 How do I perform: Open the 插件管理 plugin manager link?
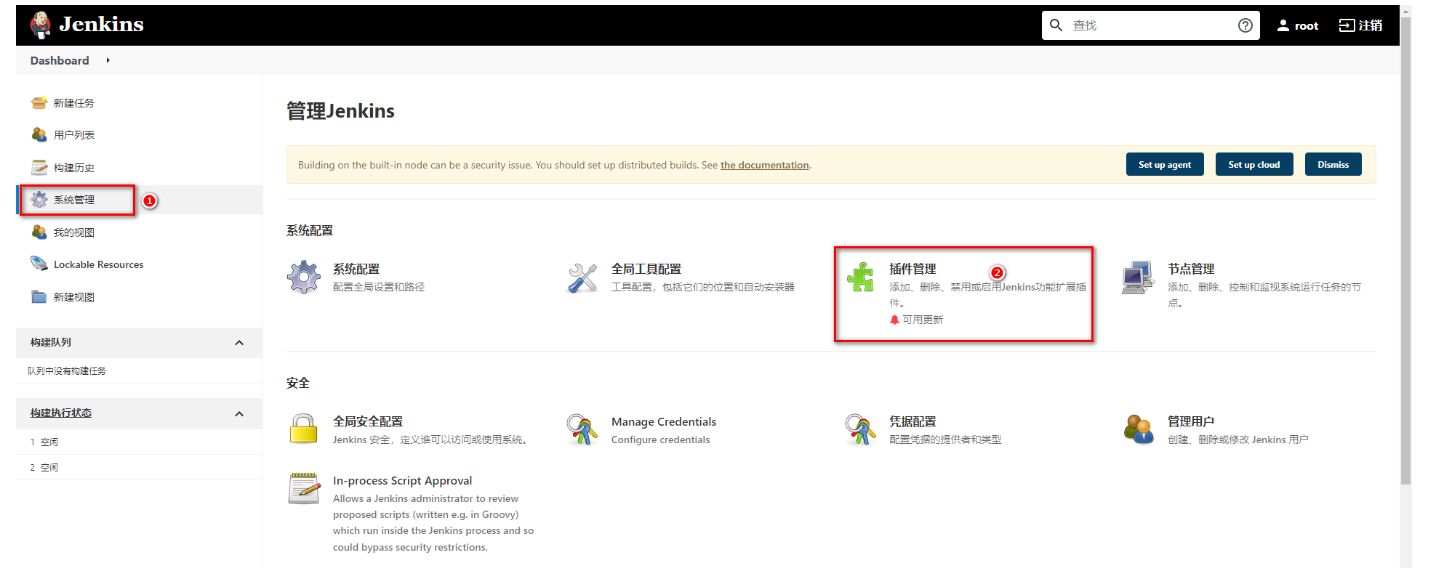(912, 269)
